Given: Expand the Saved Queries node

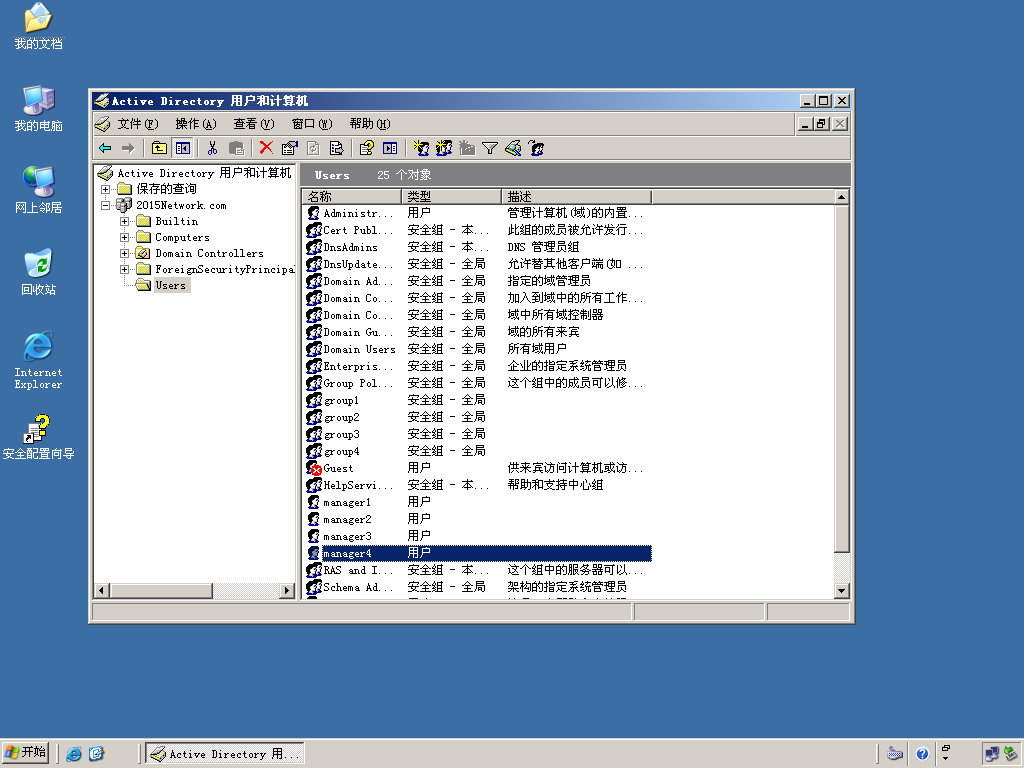Looking at the screenshot, I should (x=105, y=189).
